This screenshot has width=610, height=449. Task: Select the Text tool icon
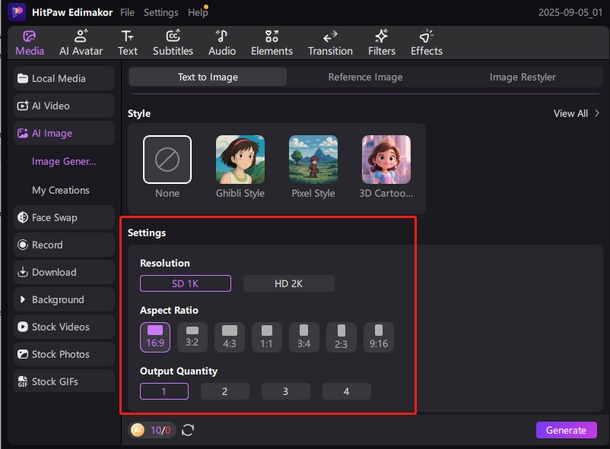tap(127, 37)
